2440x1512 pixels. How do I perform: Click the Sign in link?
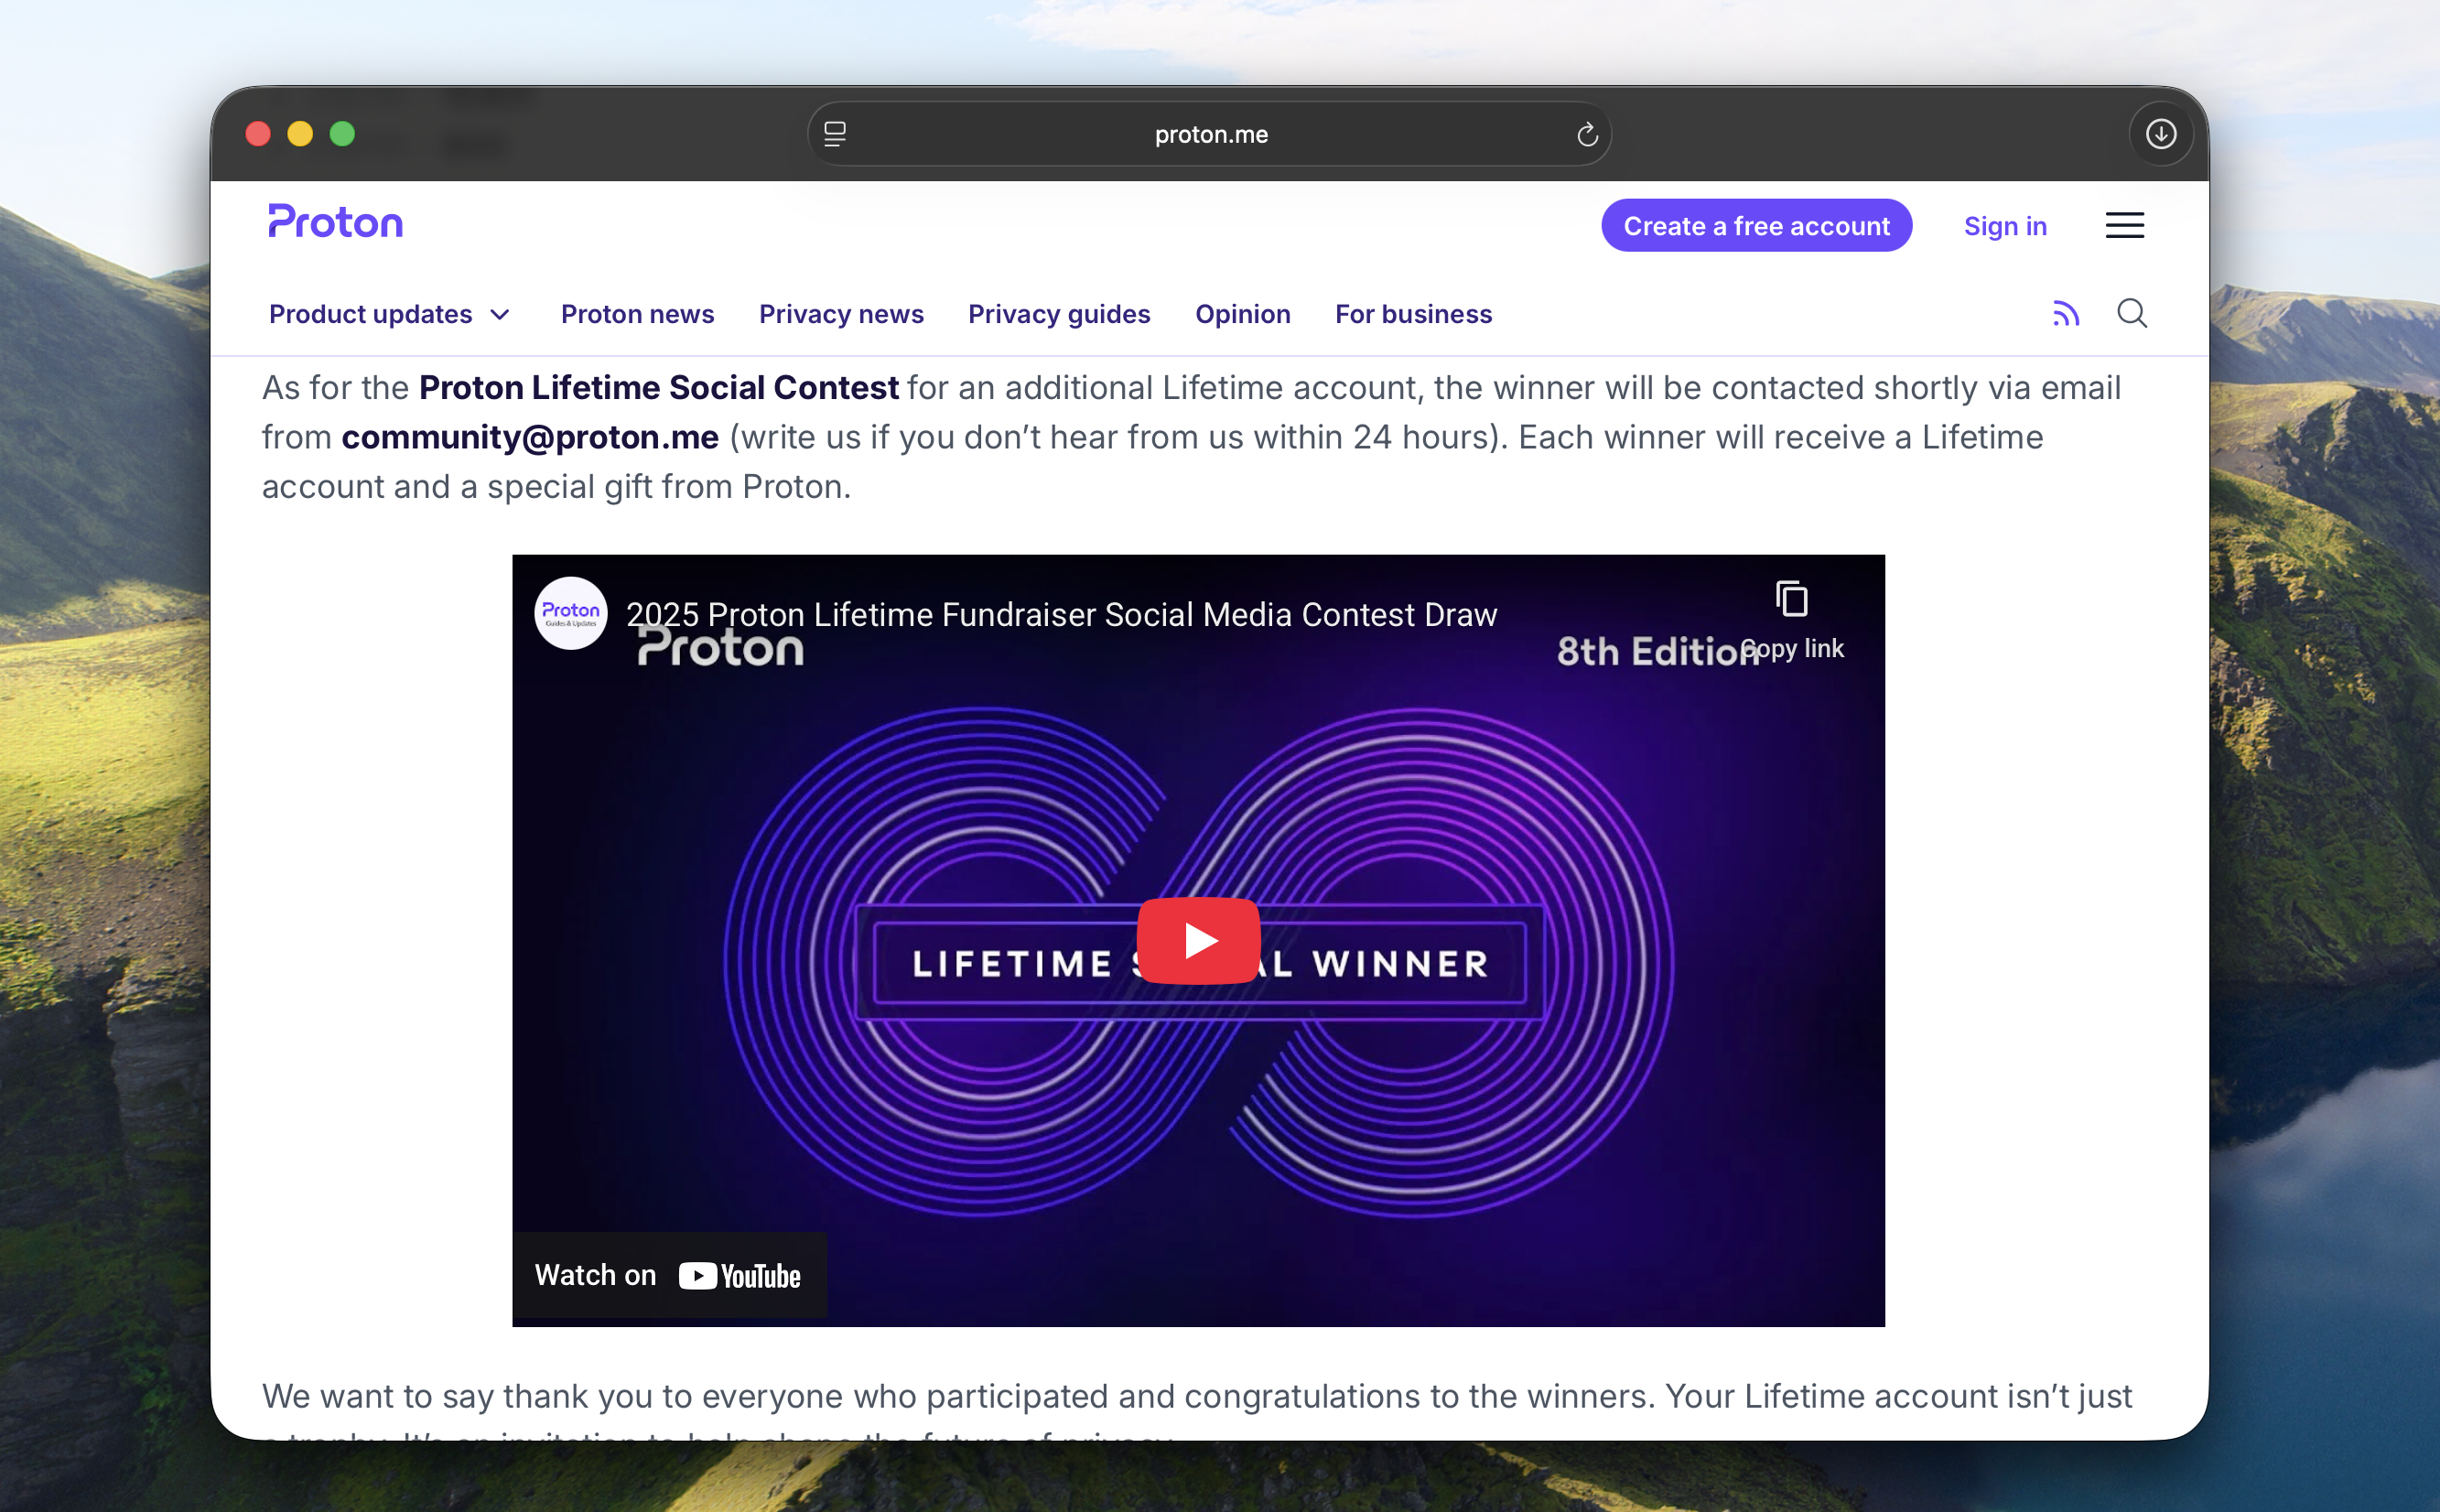pyautogui.click(x=2004, y=225)
